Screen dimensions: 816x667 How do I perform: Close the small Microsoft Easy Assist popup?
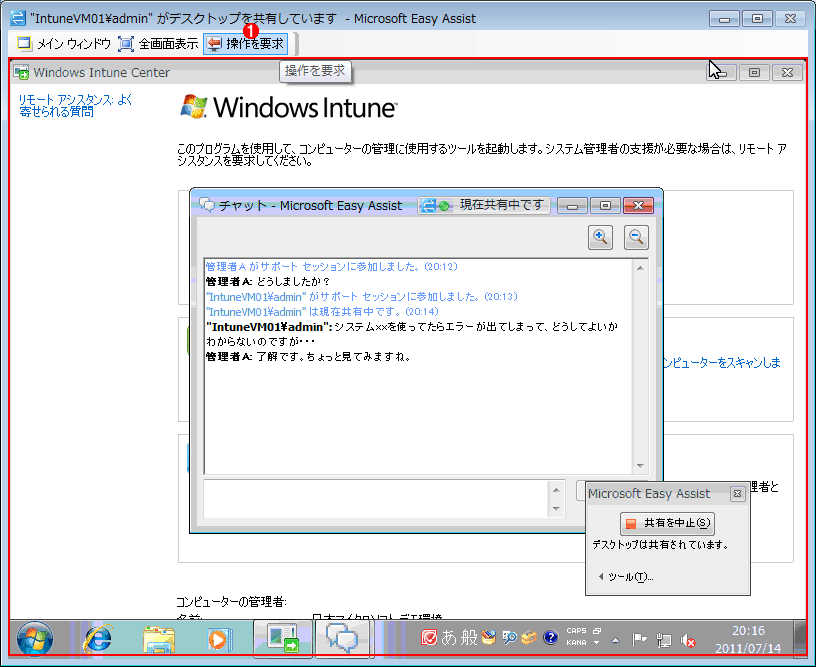pos(737,493)
